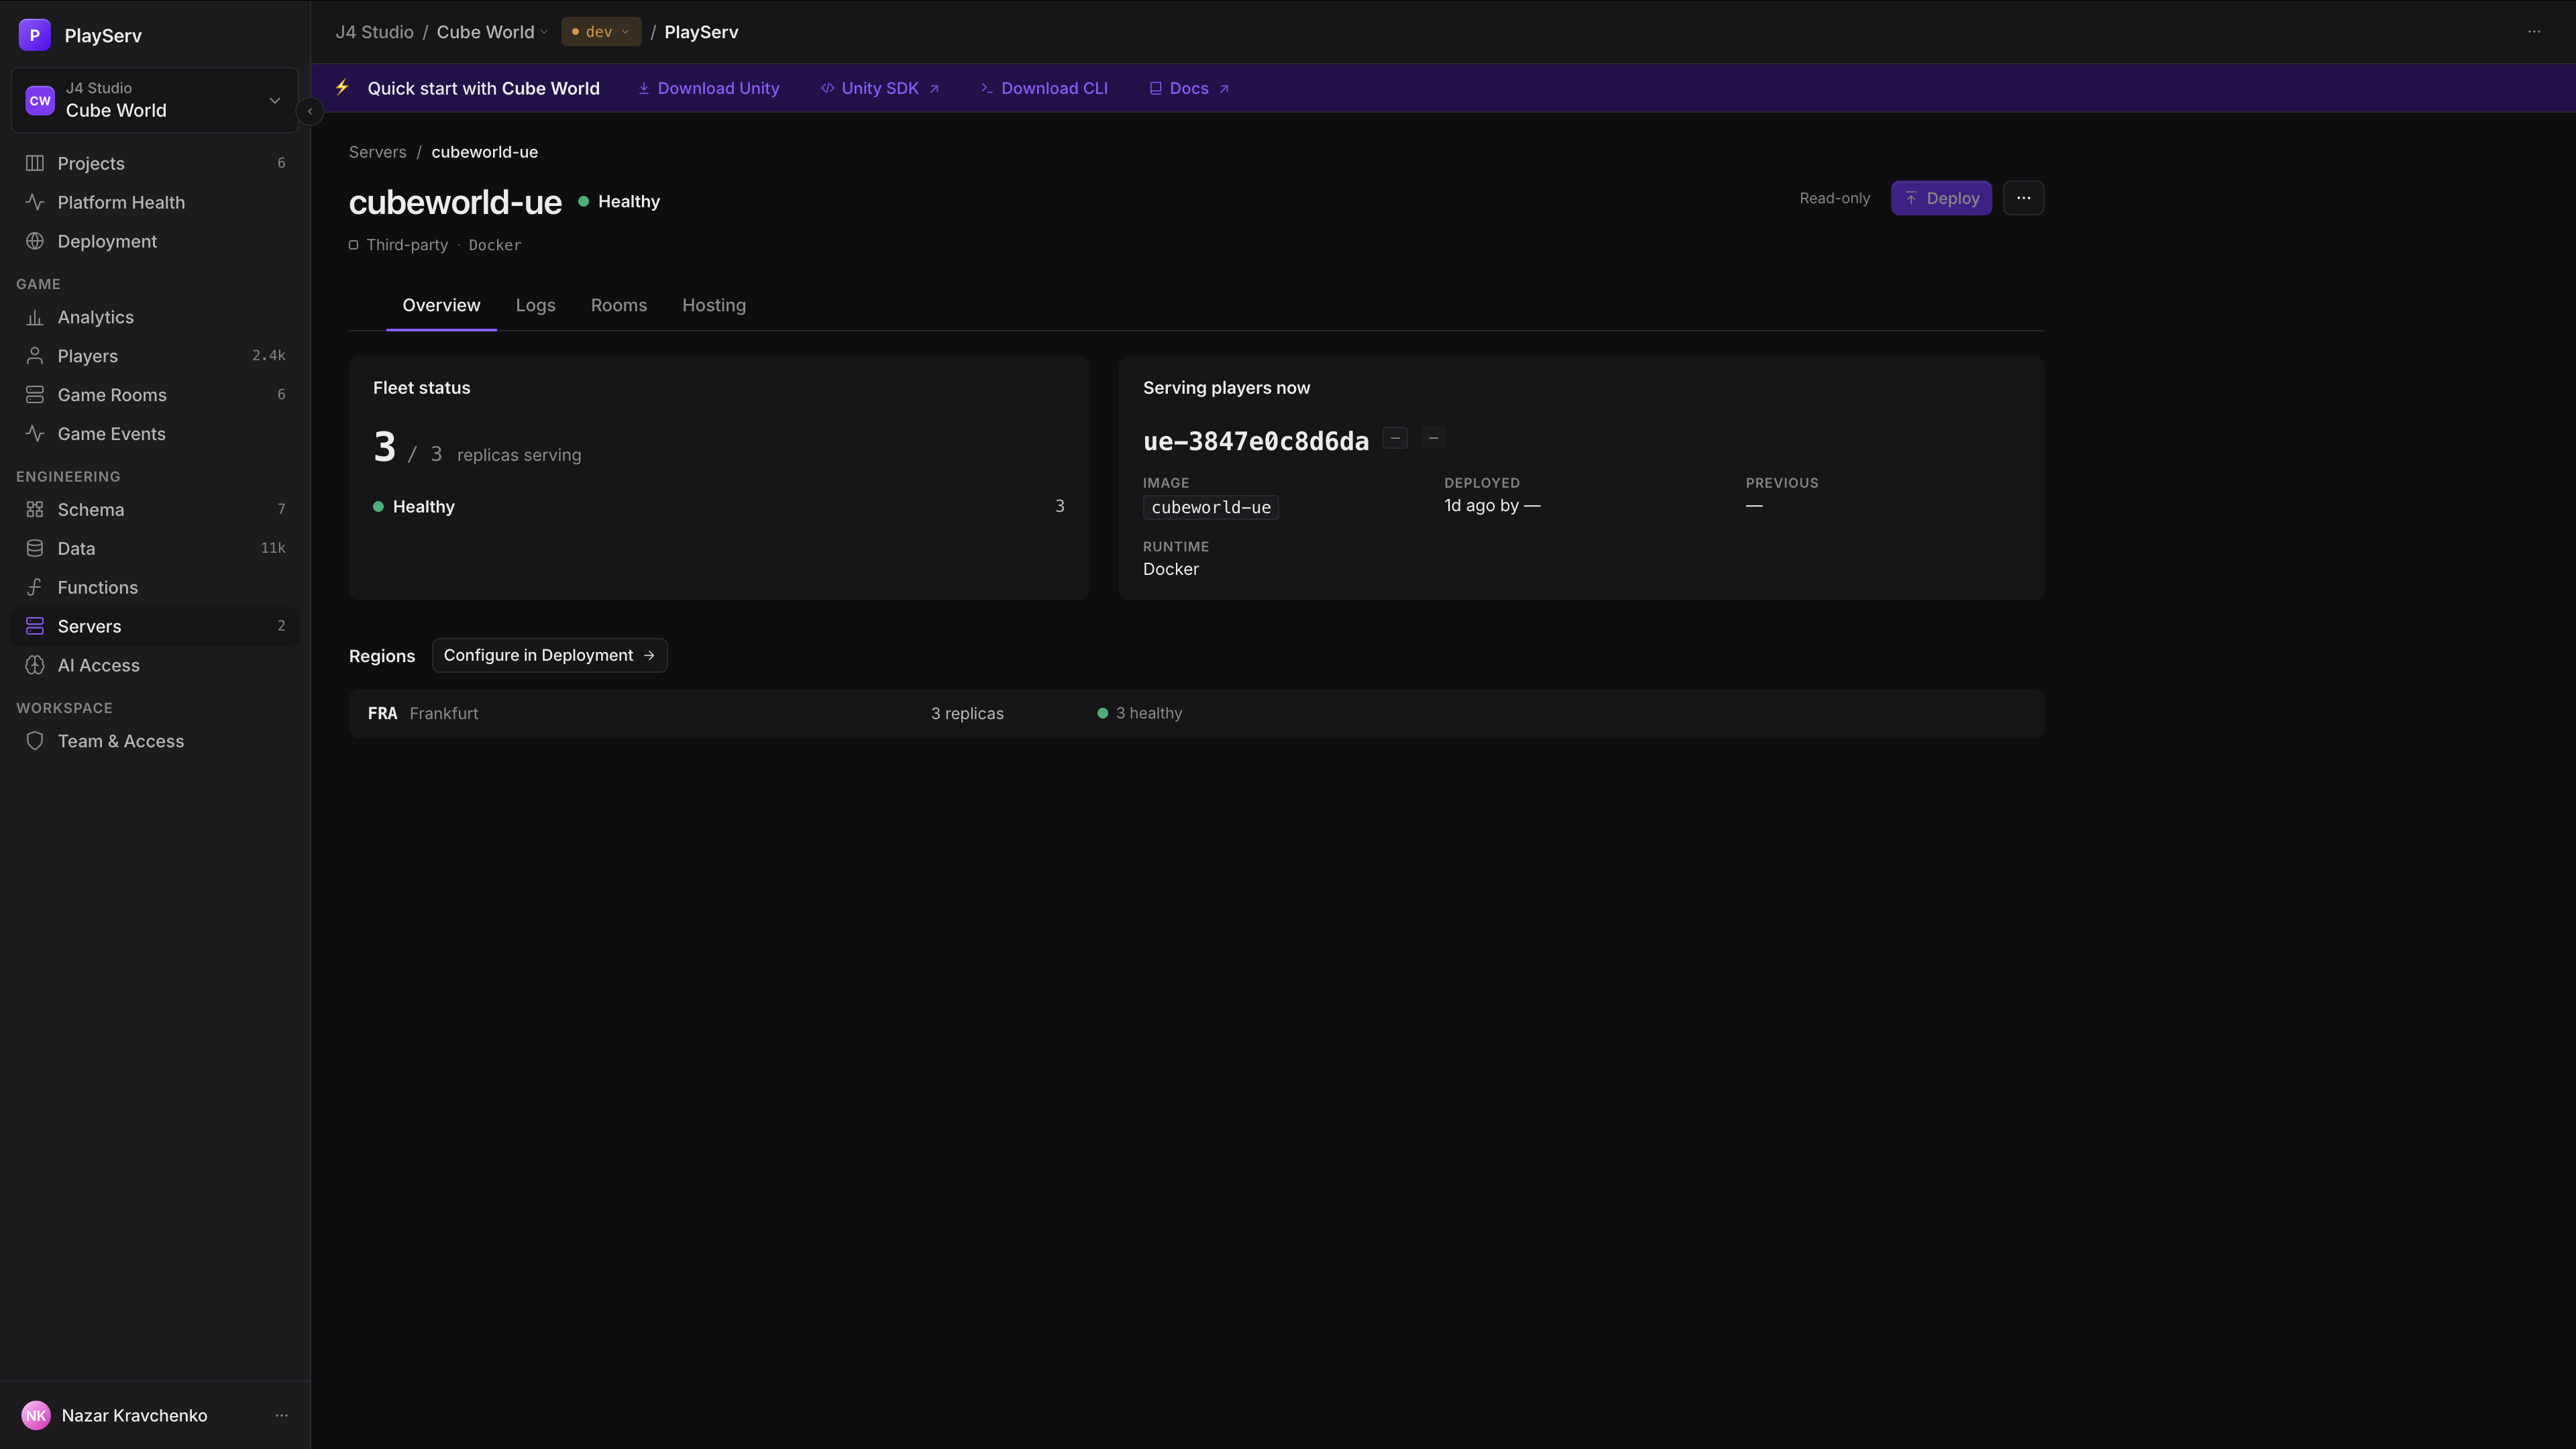The width and height of the screenshot is (2576, 1449).
Task: Open Game Events in sidebar
Action: [x=155, y=434]
